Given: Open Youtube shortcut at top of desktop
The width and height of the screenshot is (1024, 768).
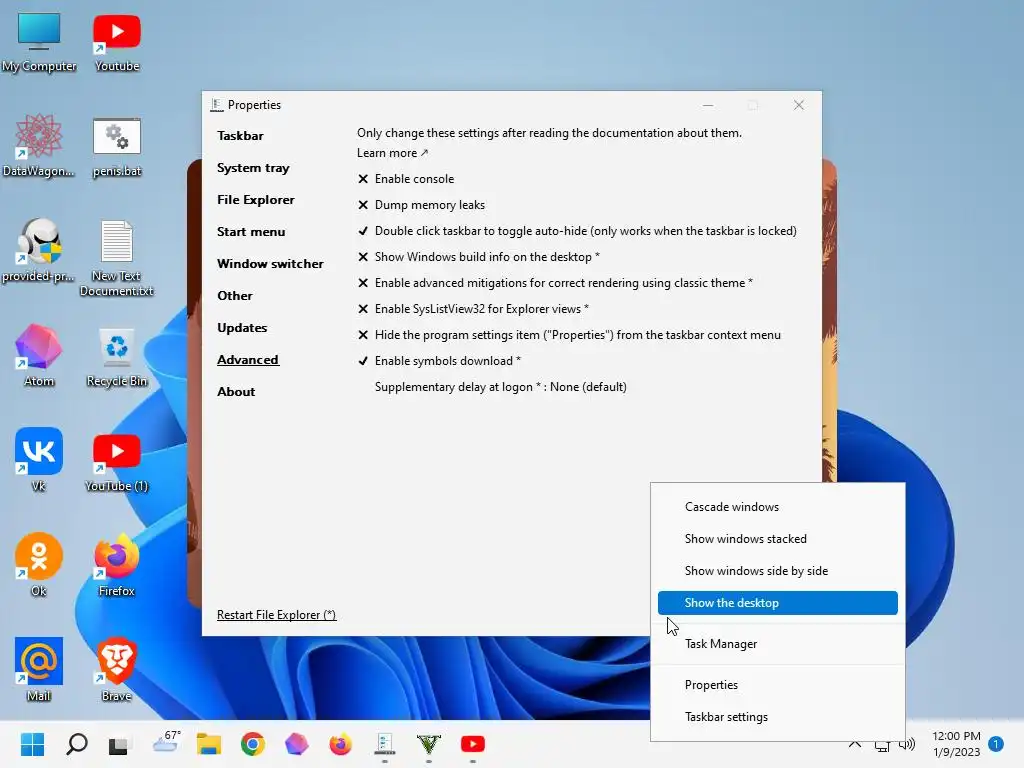Looking at the screenshot, I should (x=117, y=40).
